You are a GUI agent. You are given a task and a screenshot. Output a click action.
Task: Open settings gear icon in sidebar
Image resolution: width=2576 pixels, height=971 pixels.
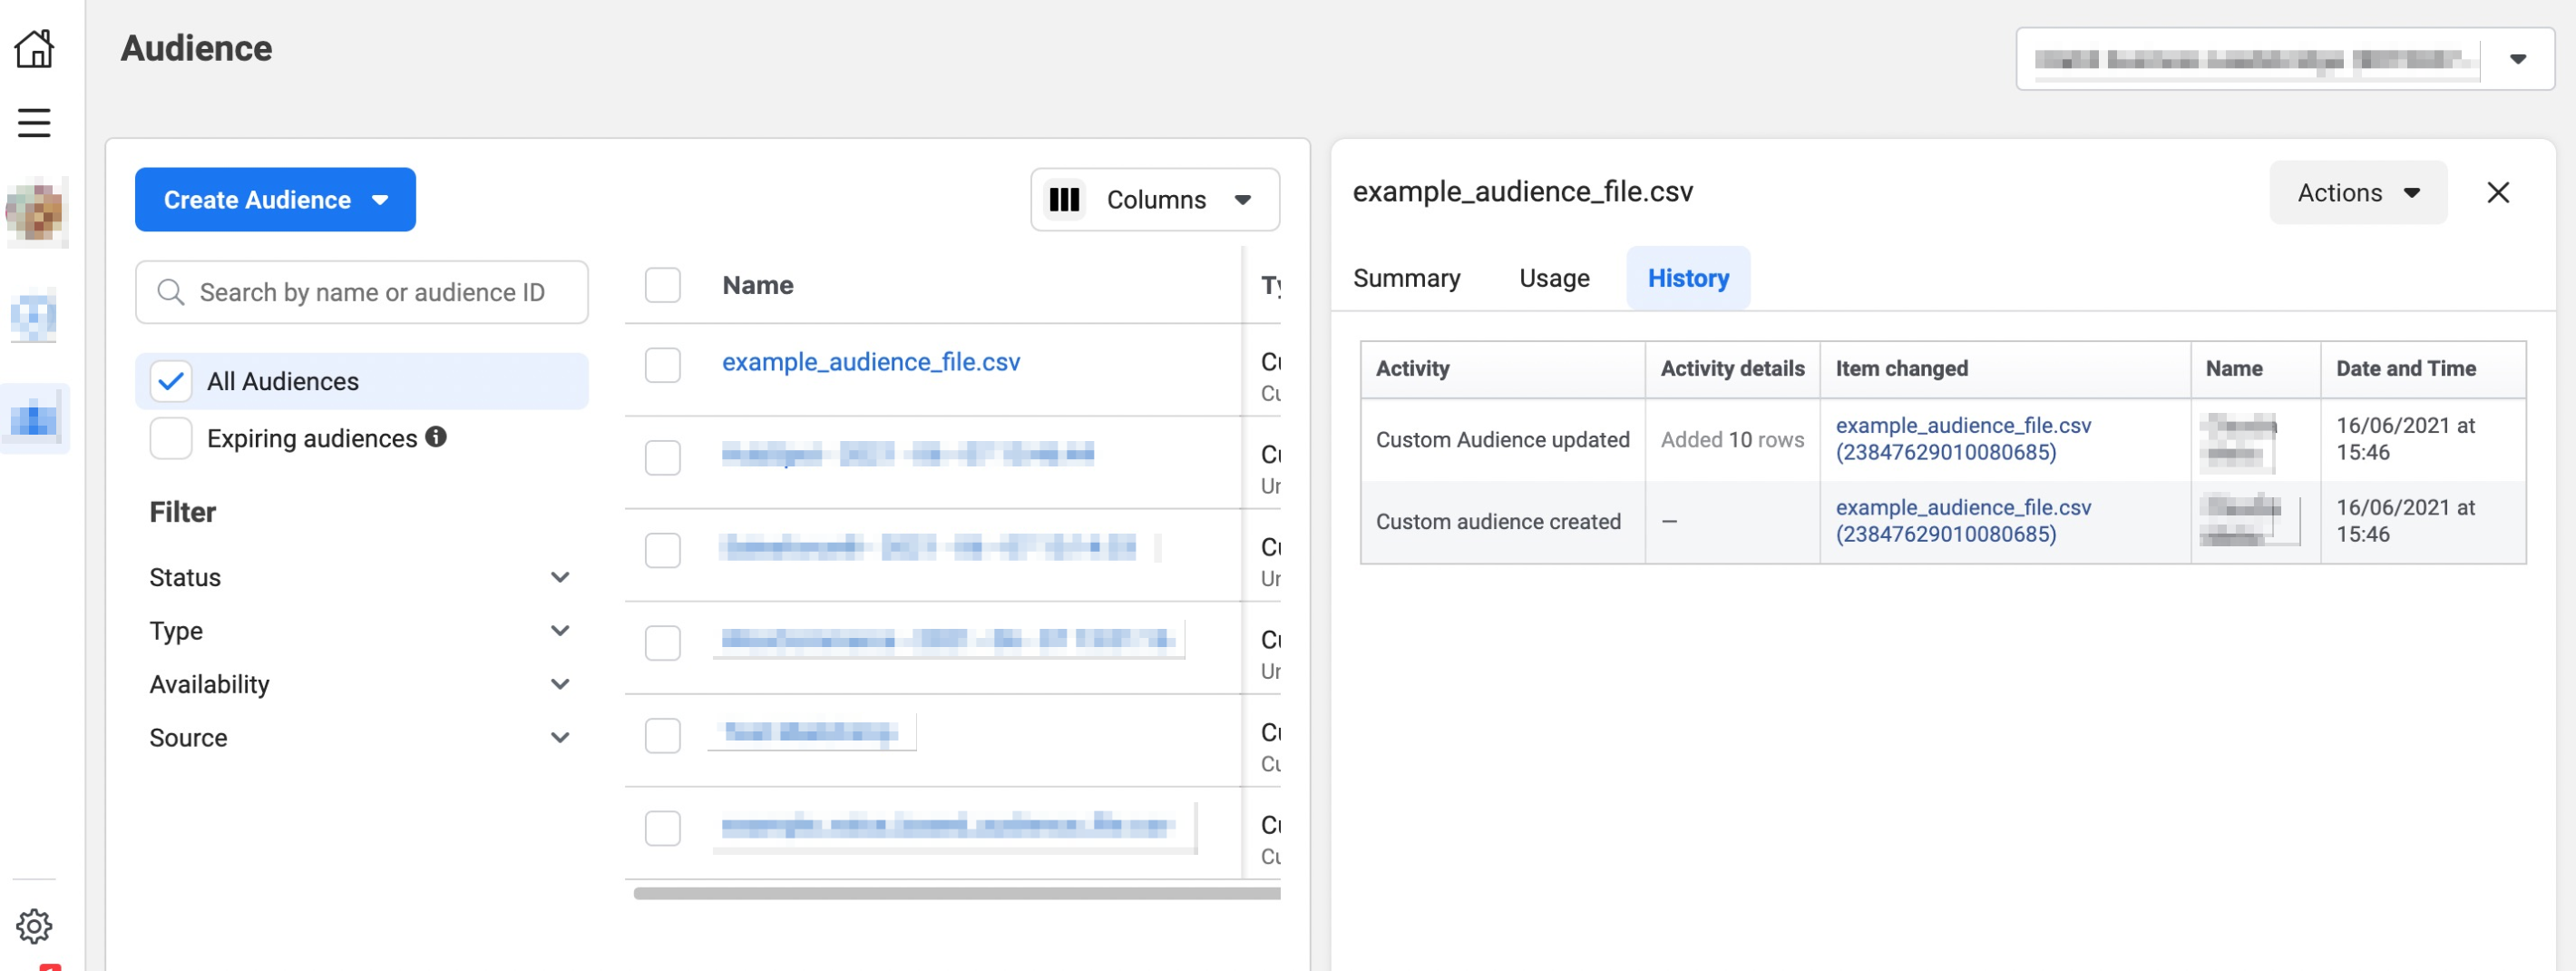pyautogui.click(x=34, y=925)
